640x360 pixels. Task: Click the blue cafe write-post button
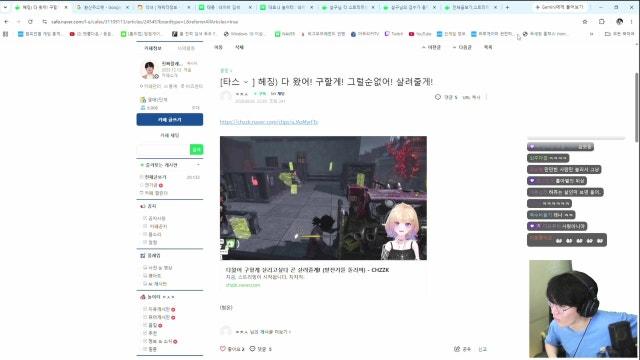pyautogui.click(x=170, y=120)
